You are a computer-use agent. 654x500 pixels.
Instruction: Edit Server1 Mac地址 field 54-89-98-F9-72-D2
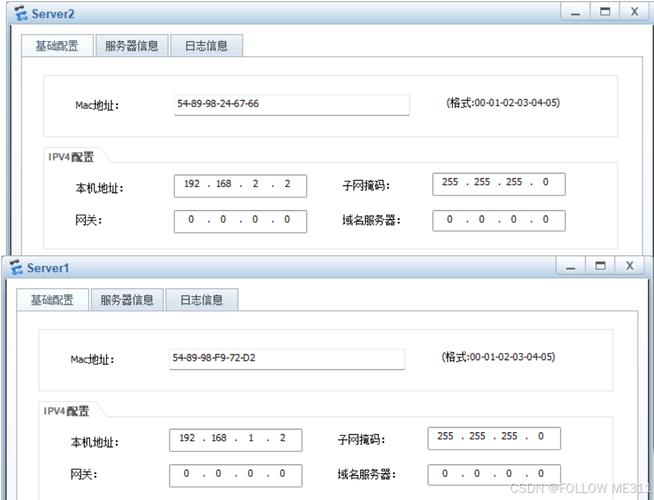click(x=287, y=359)
